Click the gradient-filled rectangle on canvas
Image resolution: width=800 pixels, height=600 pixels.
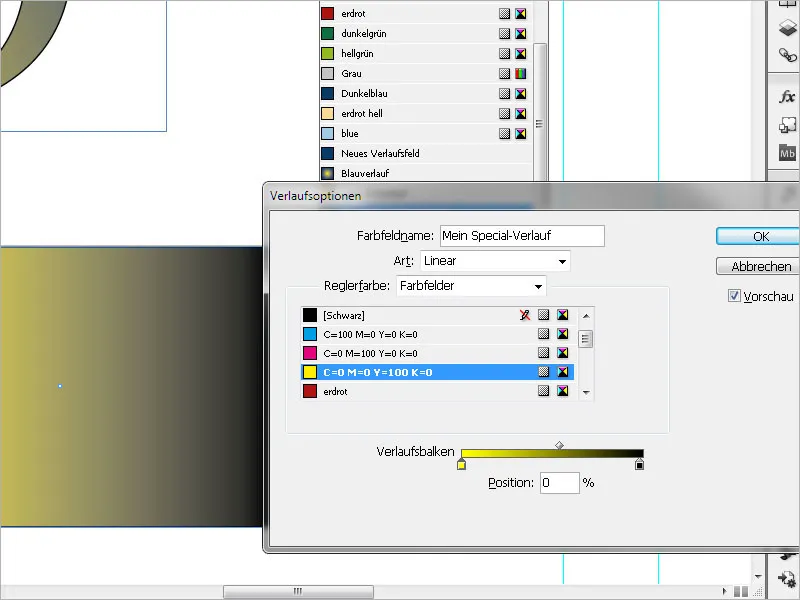coord(131,386)
